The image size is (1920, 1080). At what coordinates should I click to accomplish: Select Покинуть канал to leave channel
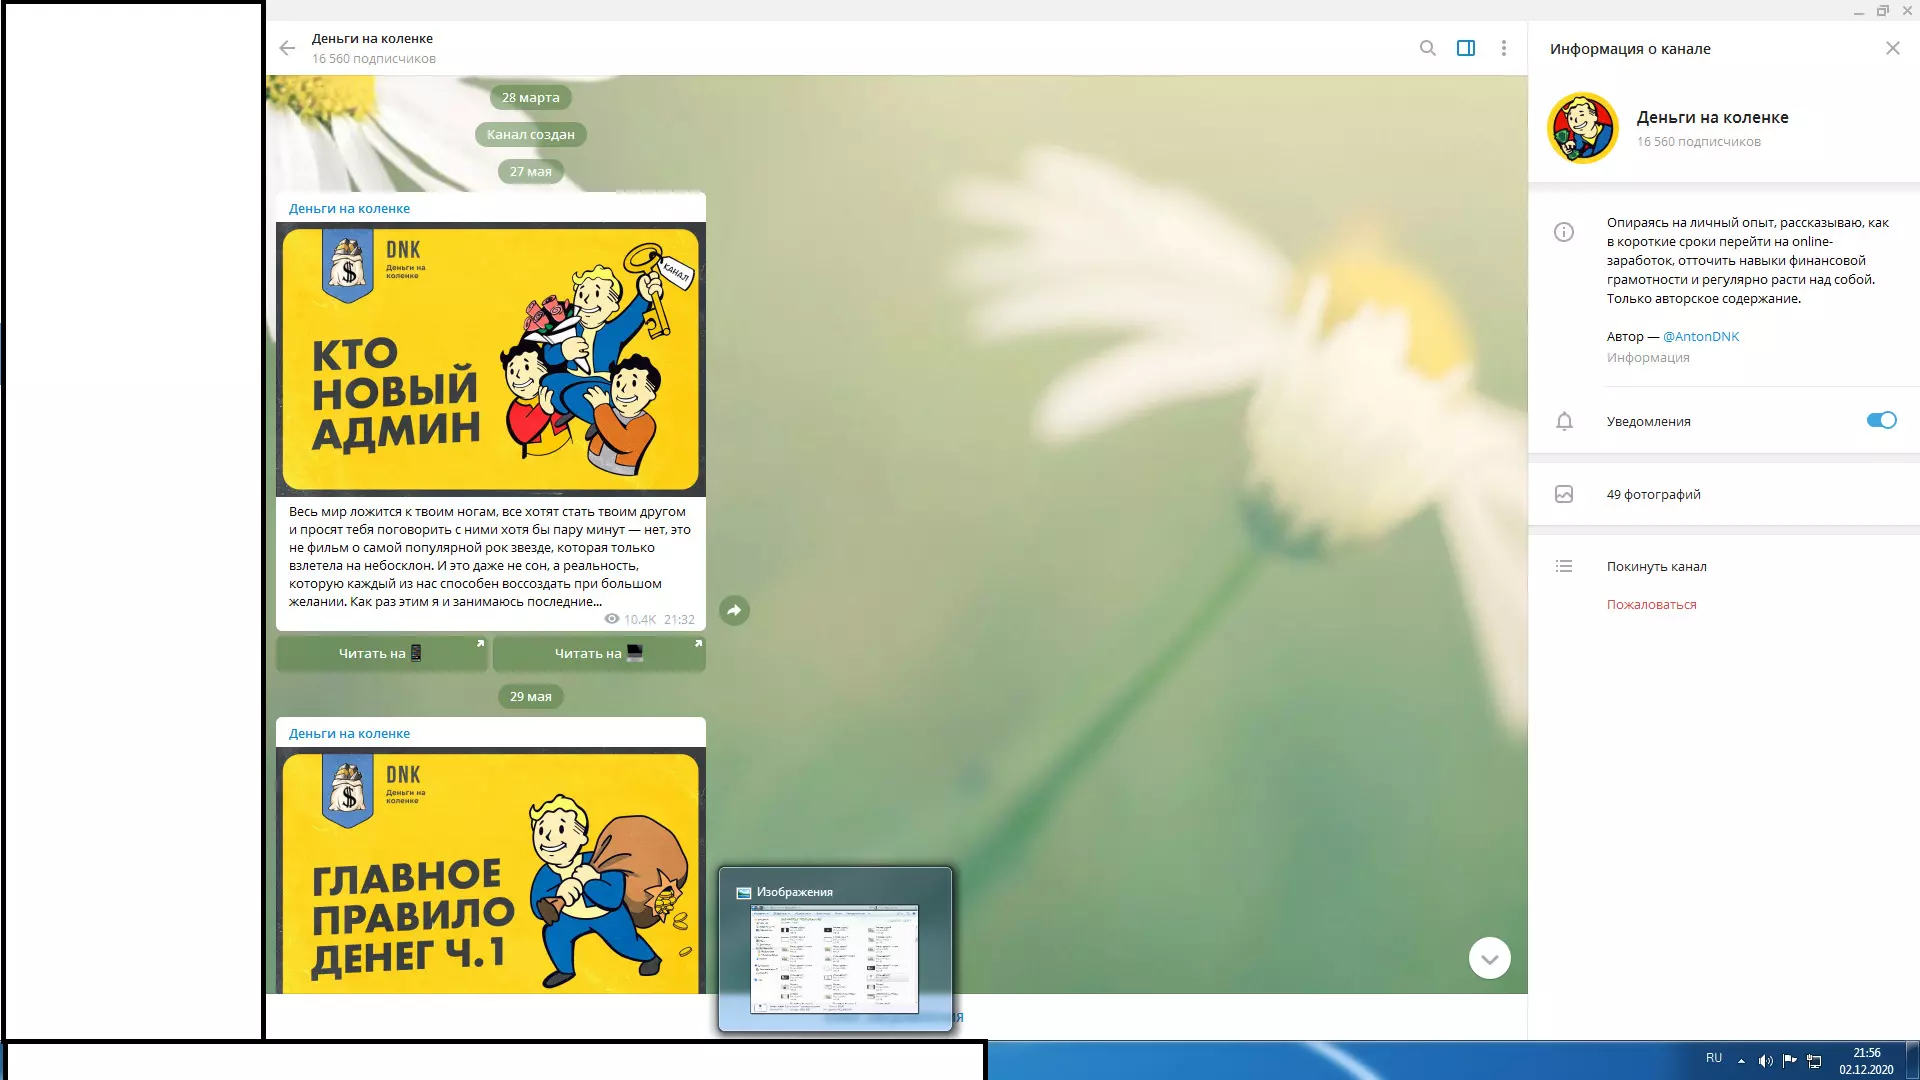1657,566
